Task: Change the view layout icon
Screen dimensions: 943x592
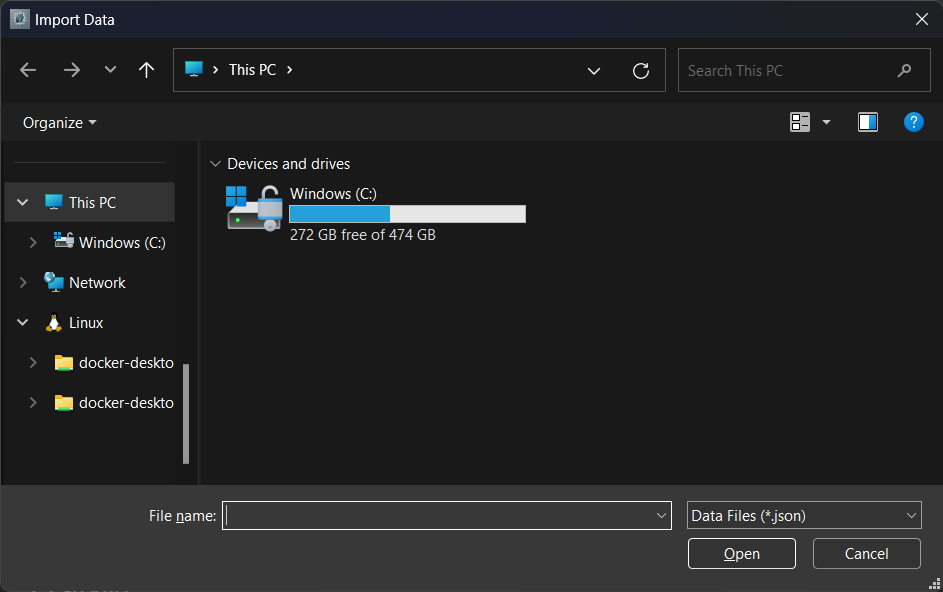Action: (x=800, y=122)
